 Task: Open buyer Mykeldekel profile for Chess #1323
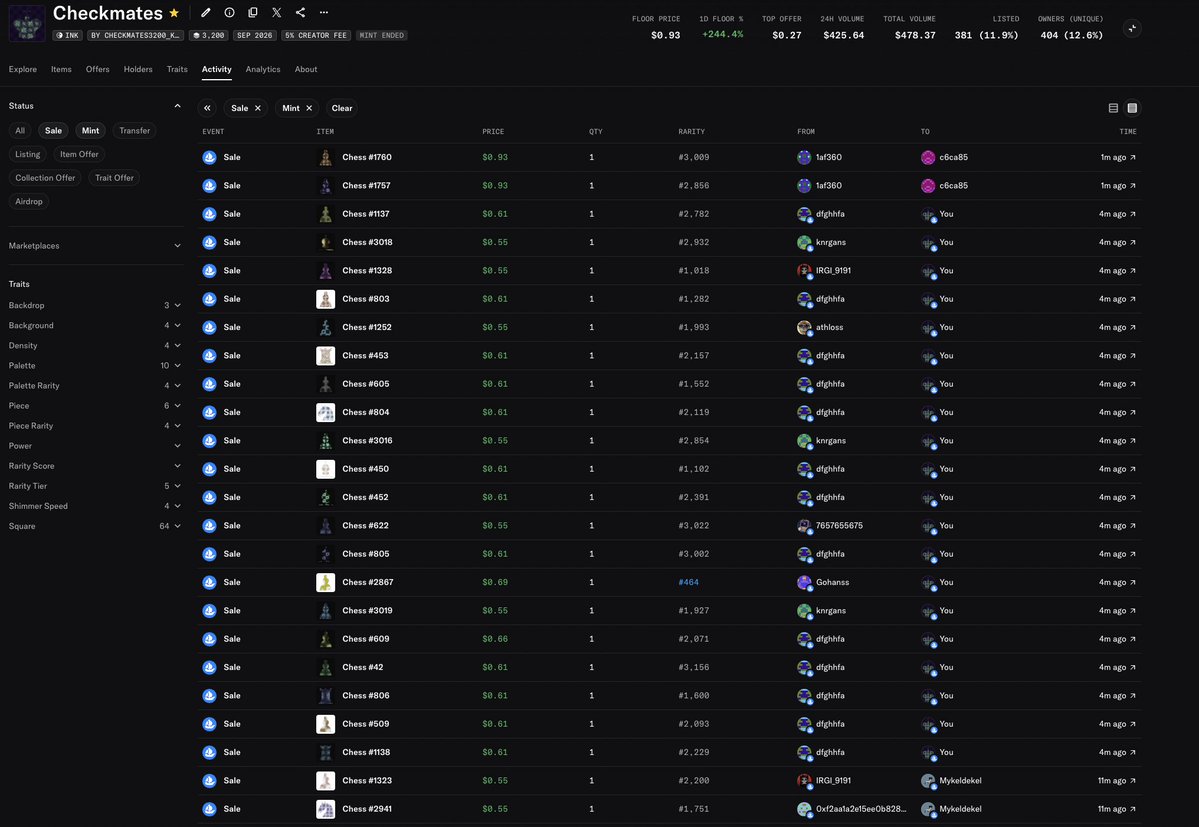click(960, 780)
